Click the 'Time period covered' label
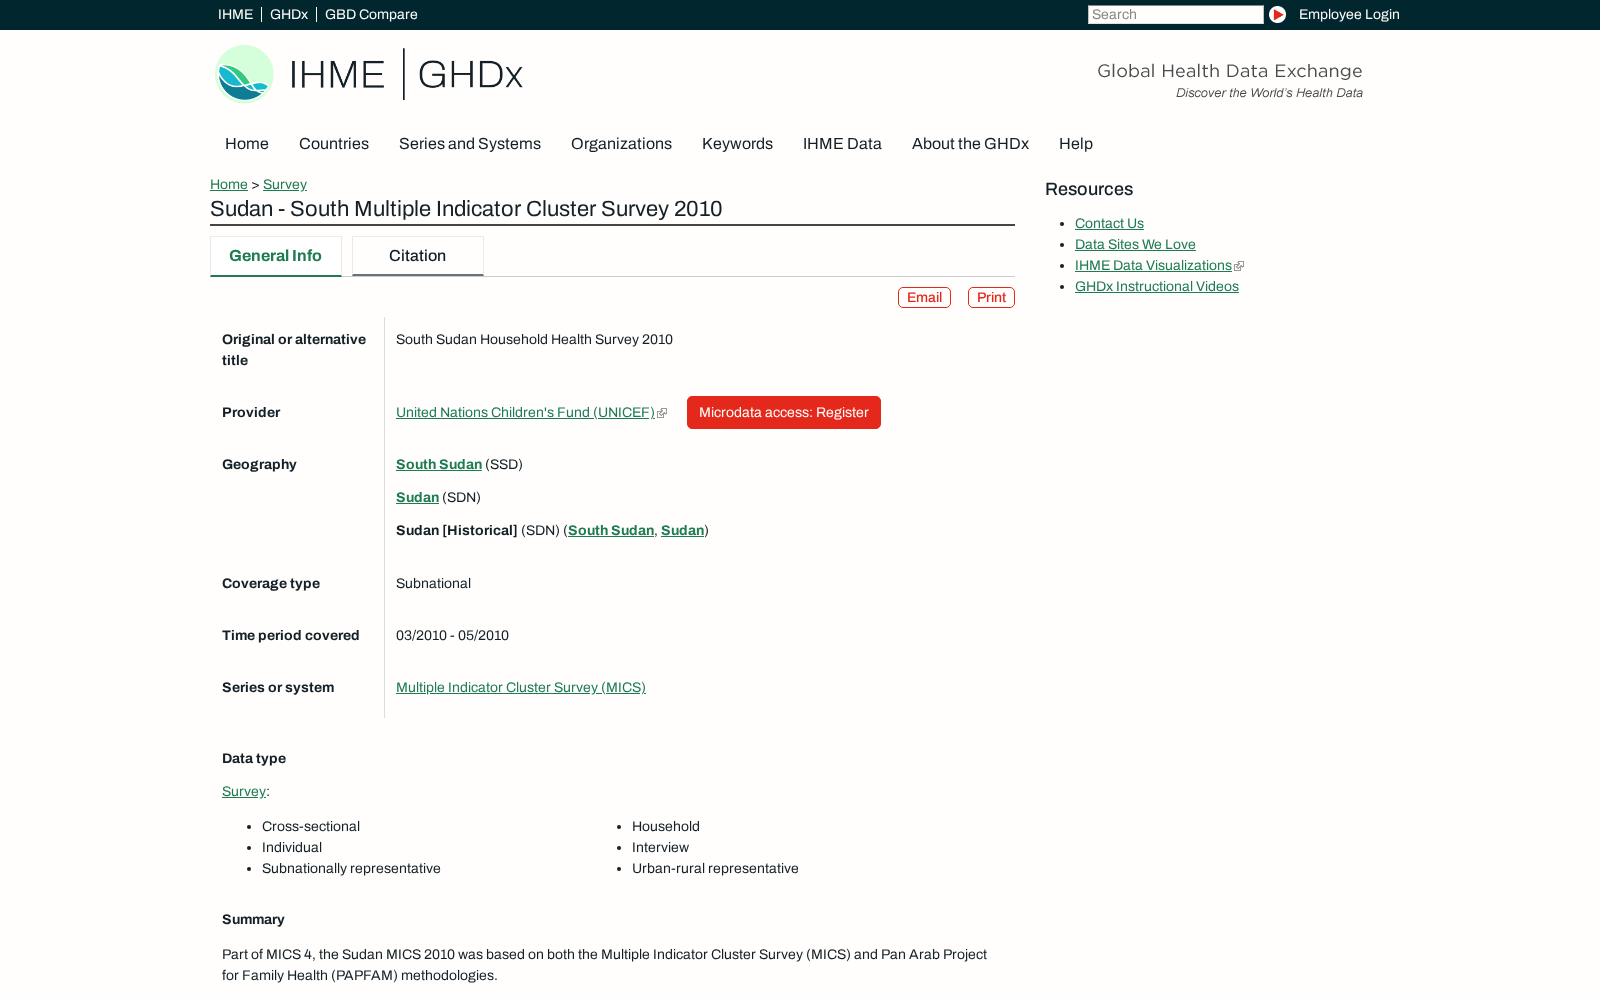Viewport: 1600px width, 1000px height. (x=290, y=636)
